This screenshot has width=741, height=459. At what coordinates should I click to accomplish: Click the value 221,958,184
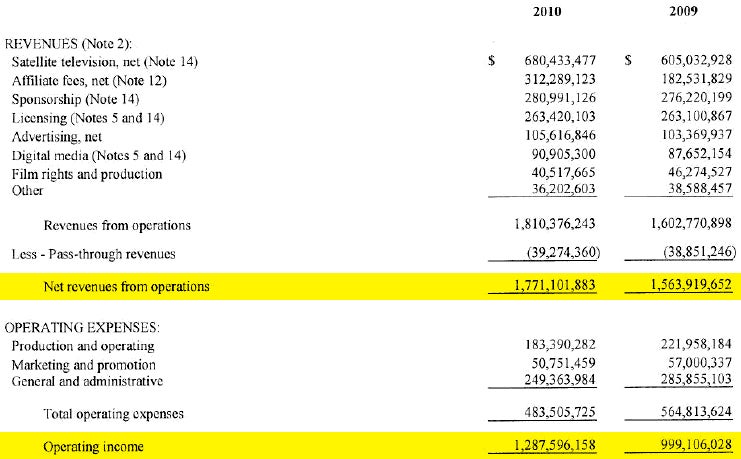696,344
